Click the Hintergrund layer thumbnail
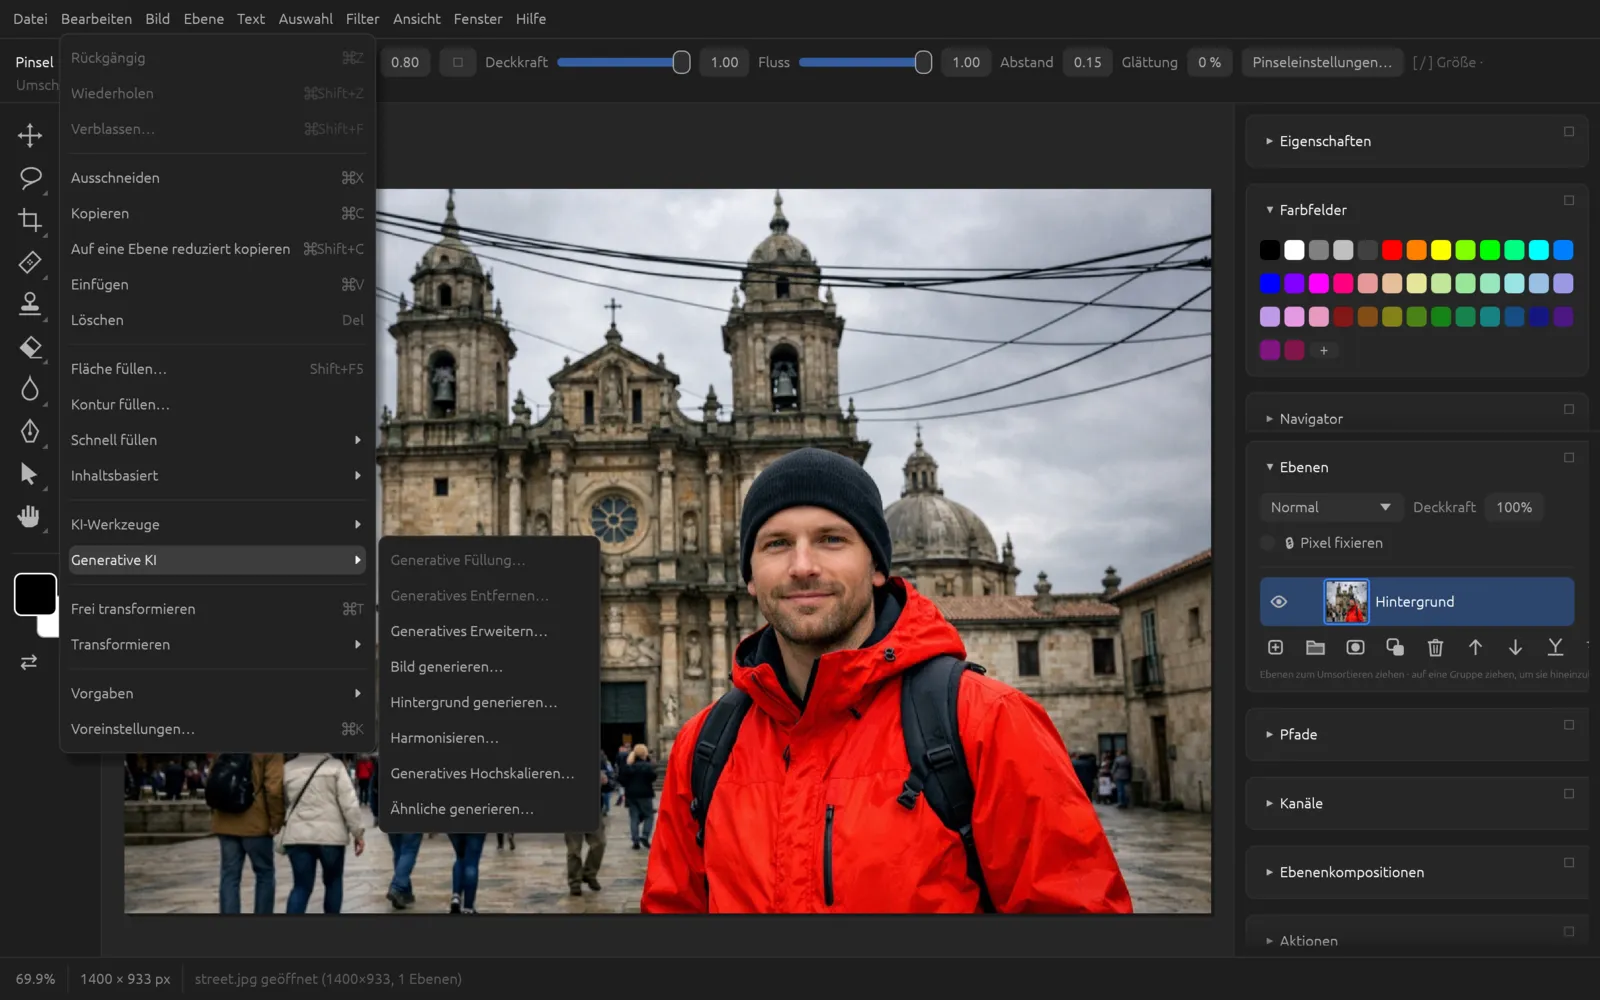 (x=1346, y=602)
